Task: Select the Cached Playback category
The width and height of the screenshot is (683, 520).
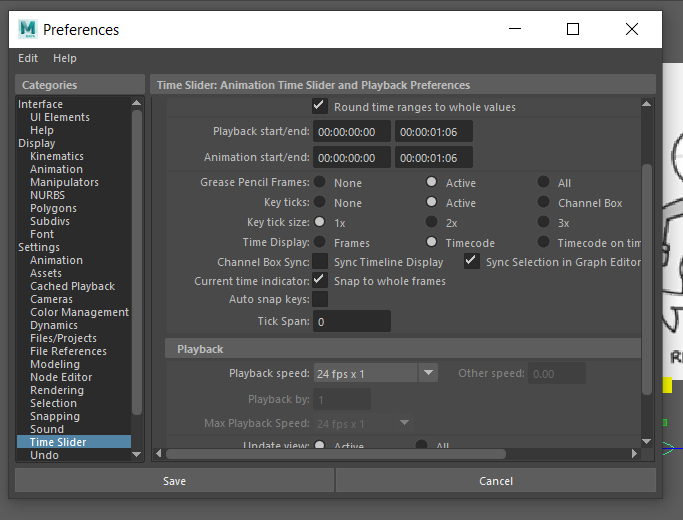Action: tap(72, 286)
